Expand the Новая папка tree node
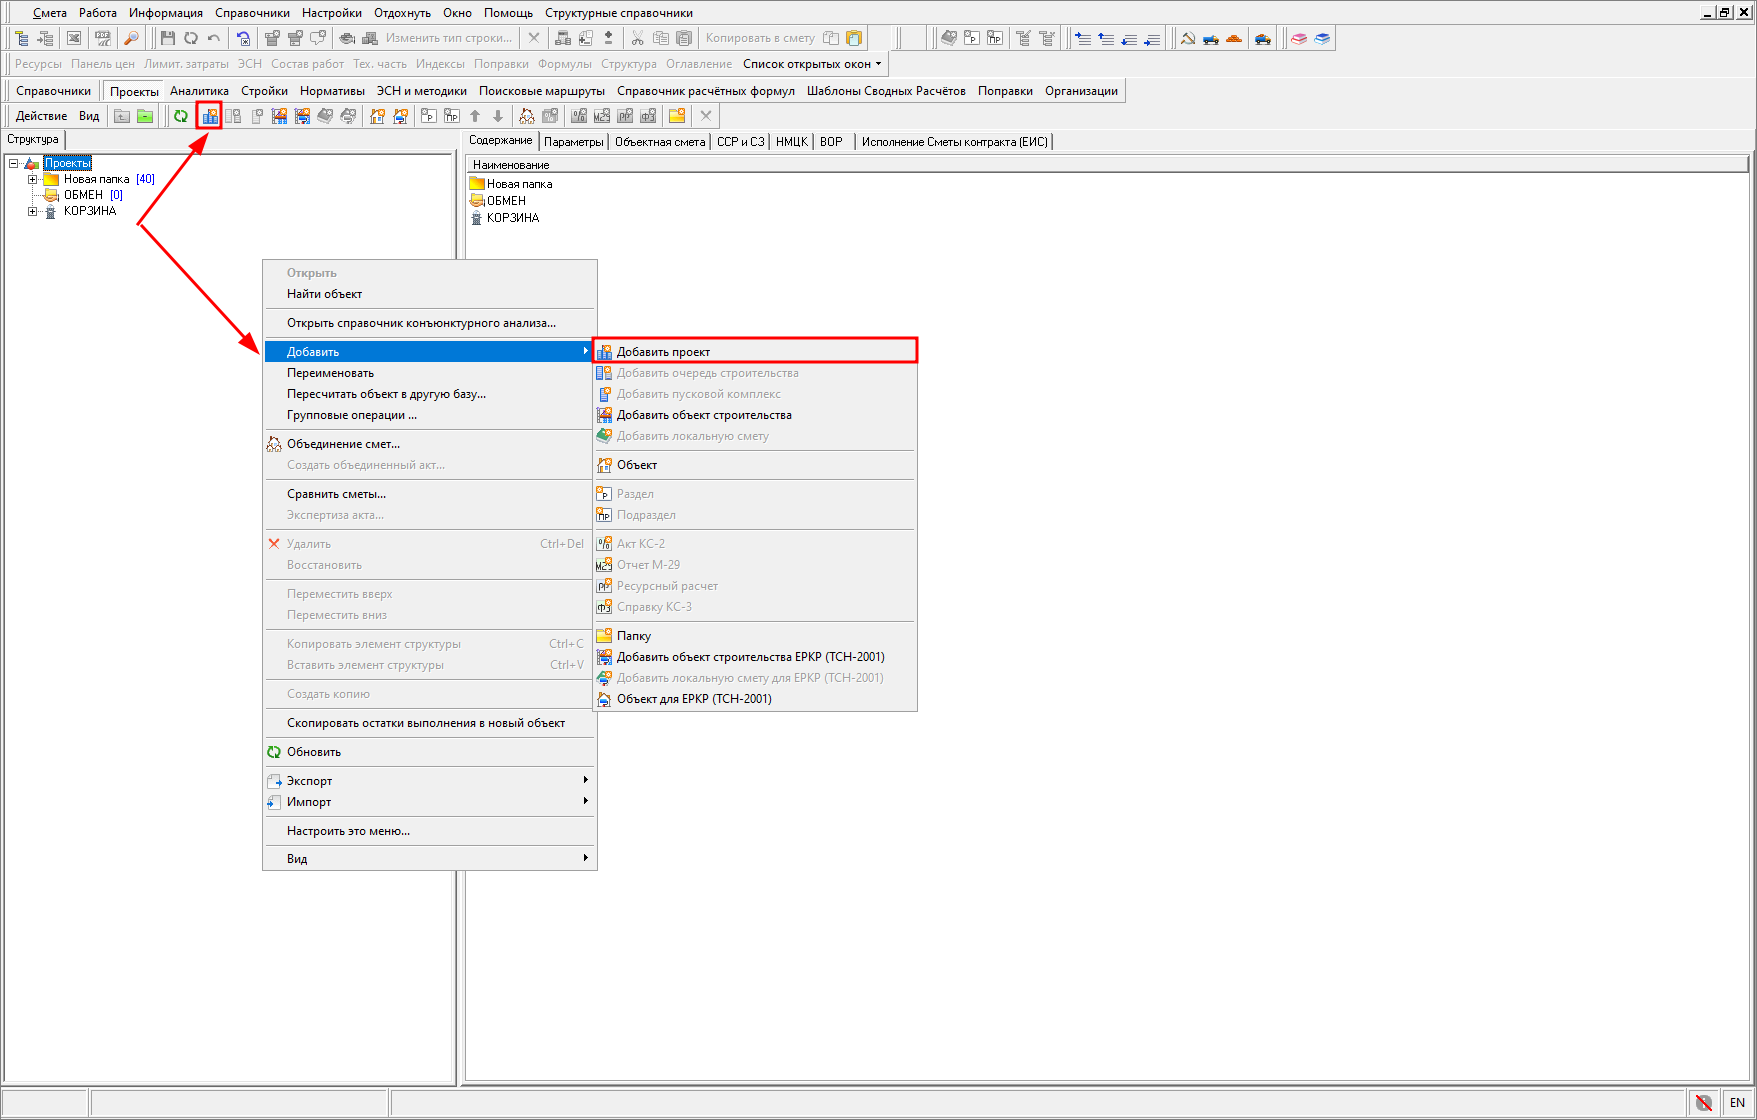This screenshot has height=1120, width=1757. (x=32, y=180)
